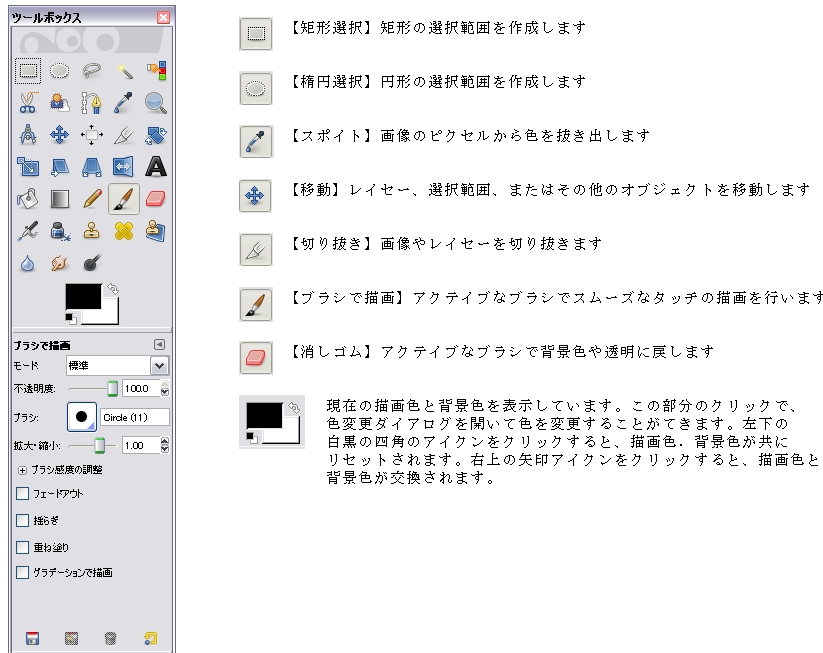
Task: Choose the Scissors Select tool
Action: tap(28, 102)
